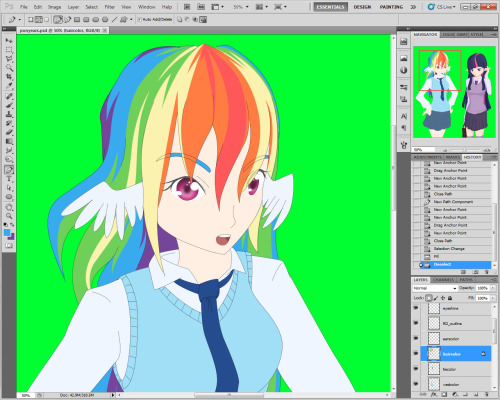
Task: Click the background purple color swatch
Action: (x=12, y=237)
